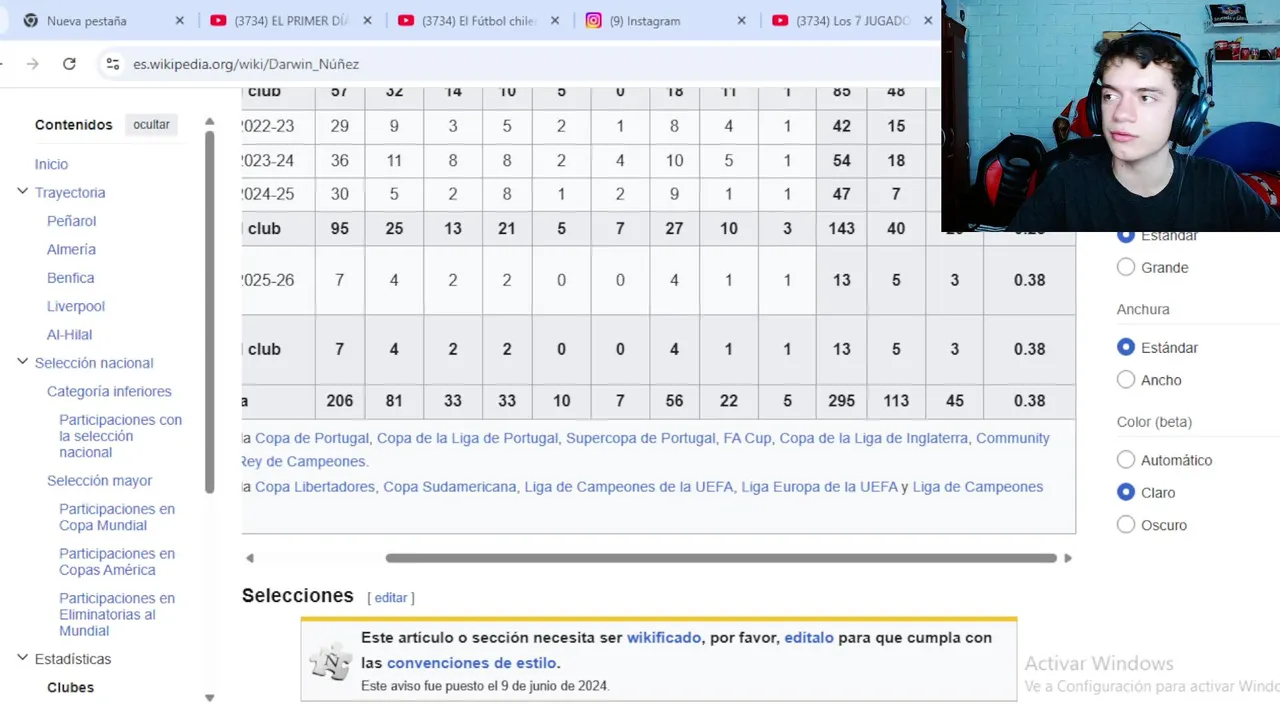
Task: Jump to Liverpool section
Action: (x=75, y=306)
